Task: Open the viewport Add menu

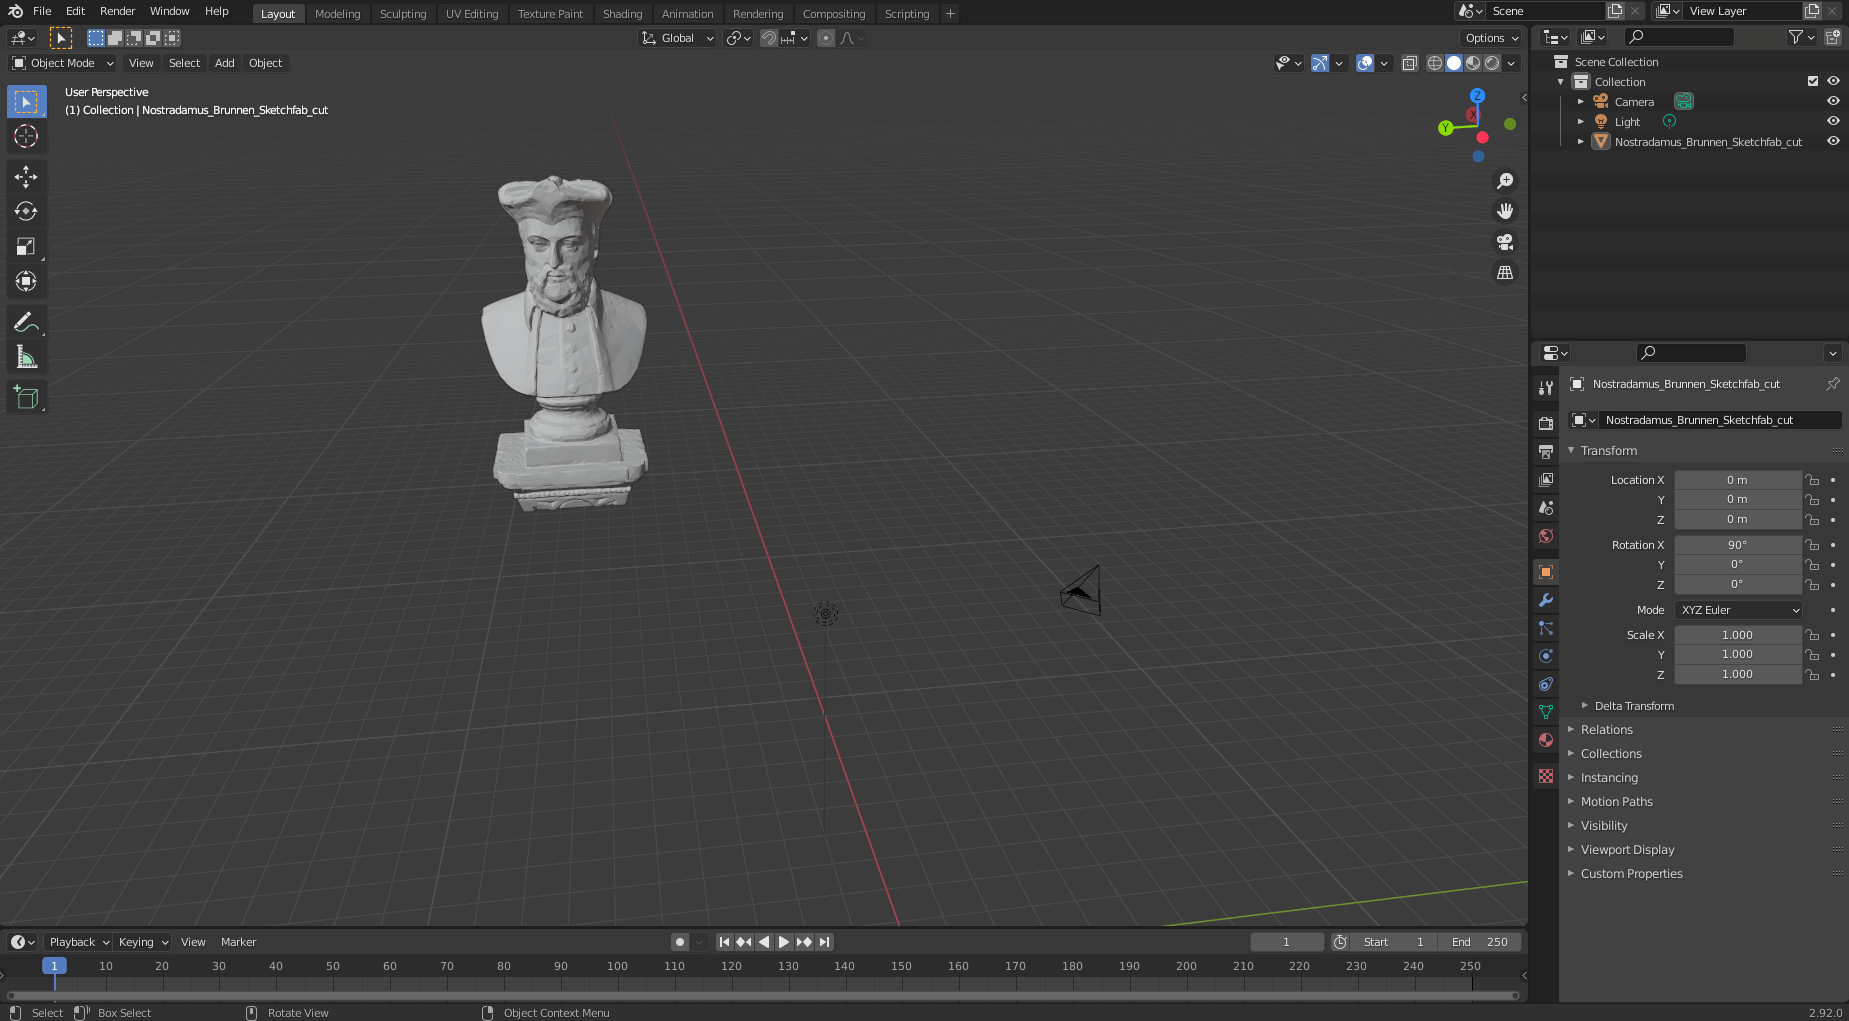Action: tap(225, 63)
